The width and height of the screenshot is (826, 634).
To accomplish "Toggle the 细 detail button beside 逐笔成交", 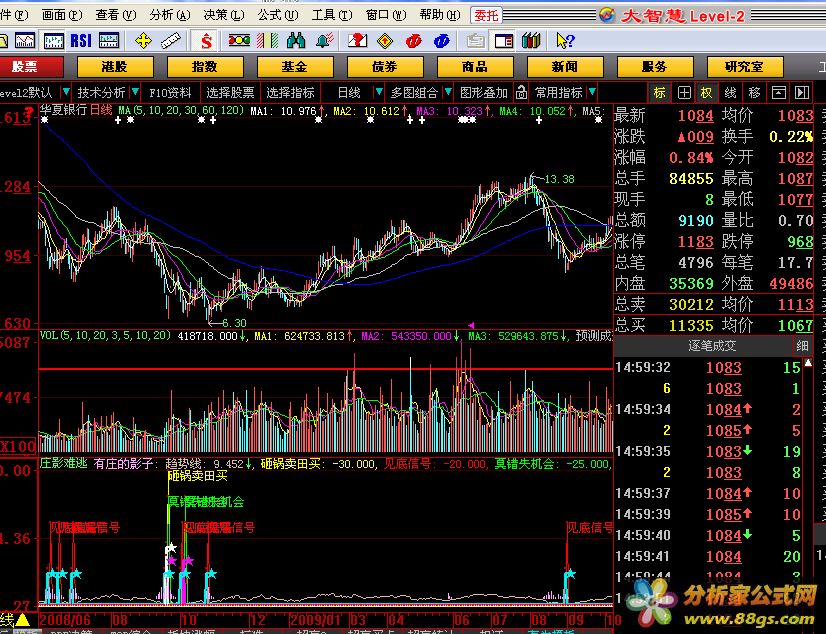I will [802, 346].
